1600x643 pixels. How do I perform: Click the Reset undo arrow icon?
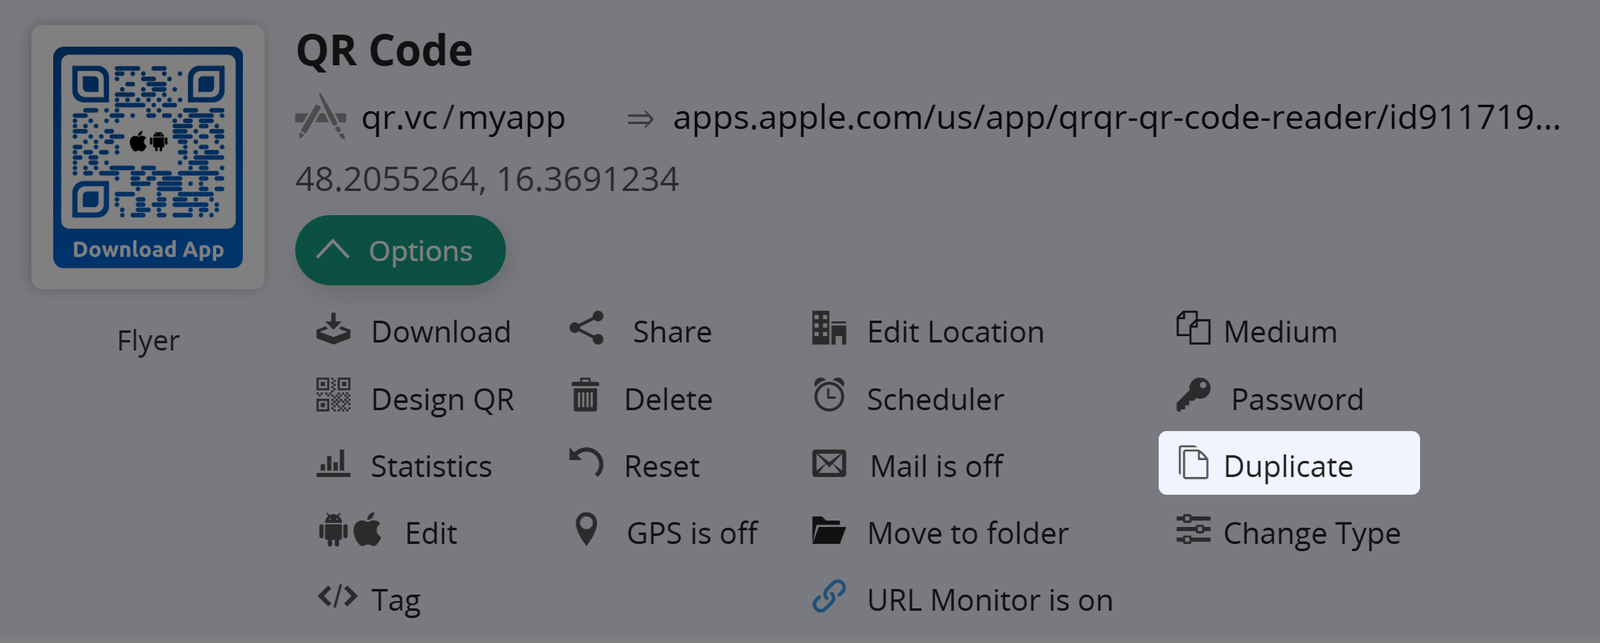click(x=586, y=463)
